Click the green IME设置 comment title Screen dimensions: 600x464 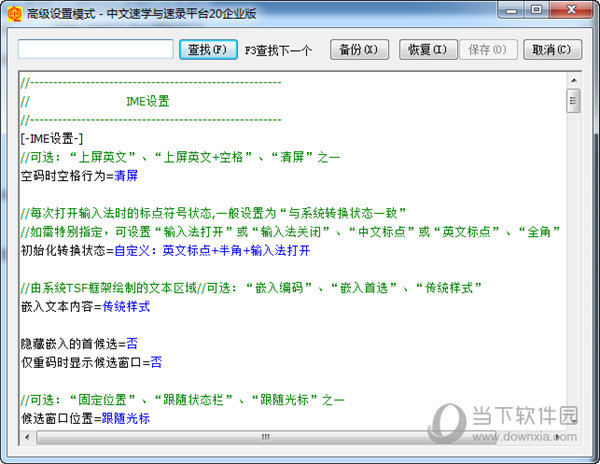(148, 101)
